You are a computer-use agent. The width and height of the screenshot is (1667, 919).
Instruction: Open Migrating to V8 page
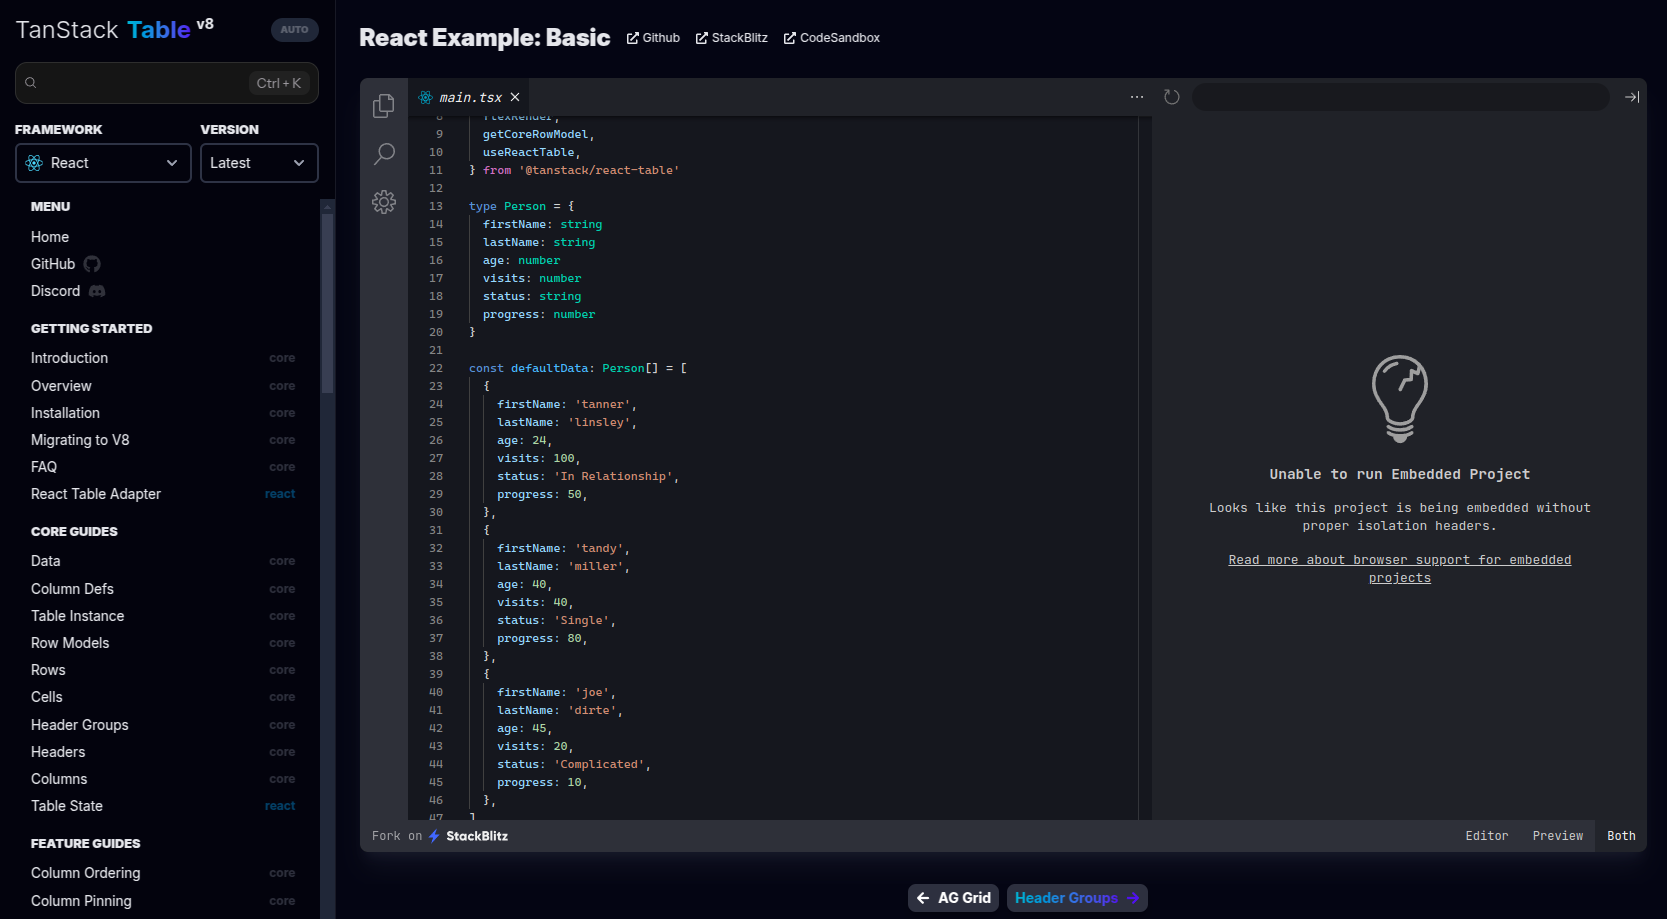(163, 440)
